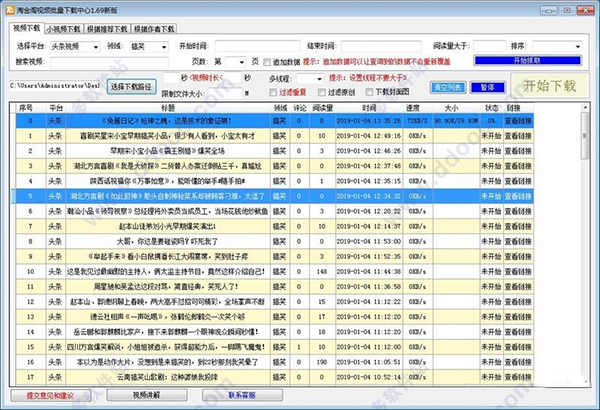Image resolution: width=600 pixels, height=410 pixels.
Task: Select row 2 timed 2019-01-04 12:46:26
Action: coord(275,151)
